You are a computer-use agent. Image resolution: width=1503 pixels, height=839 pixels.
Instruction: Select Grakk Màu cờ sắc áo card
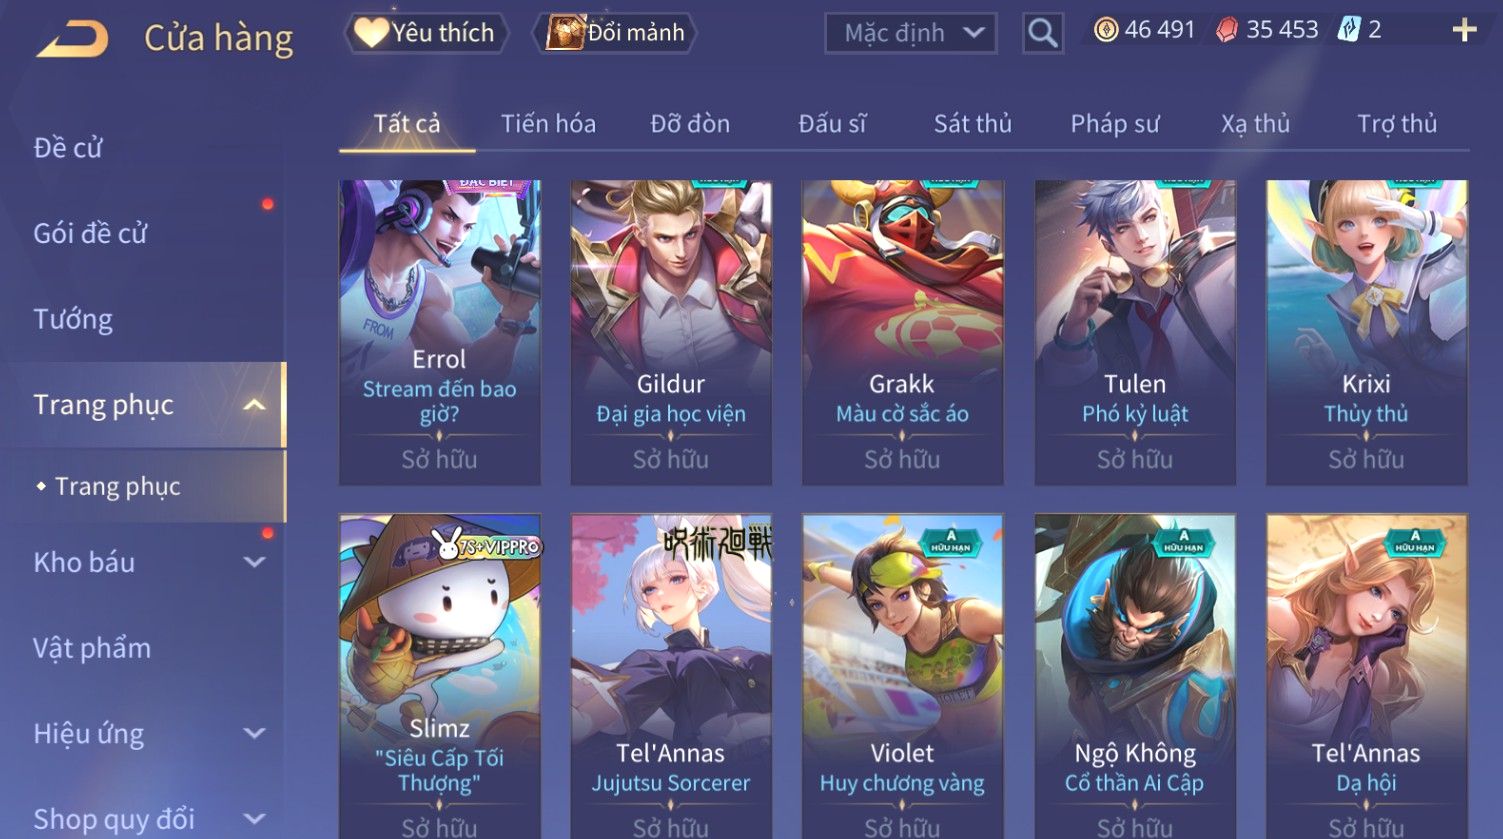pos(903,333)
